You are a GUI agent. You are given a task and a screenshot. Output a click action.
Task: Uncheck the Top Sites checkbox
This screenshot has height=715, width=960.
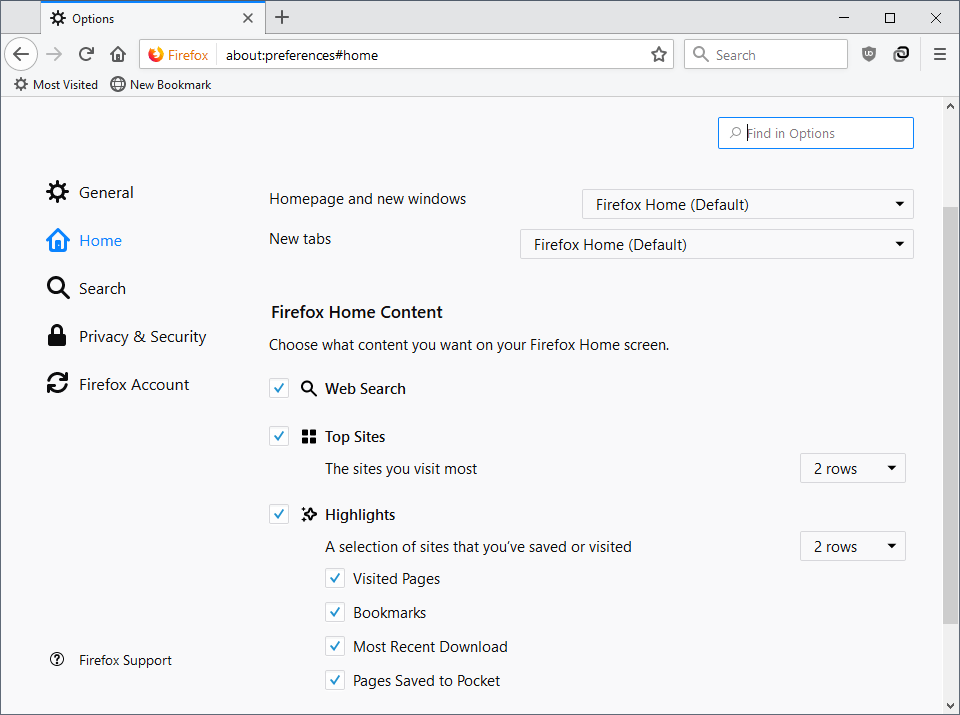tap(279, 436)
